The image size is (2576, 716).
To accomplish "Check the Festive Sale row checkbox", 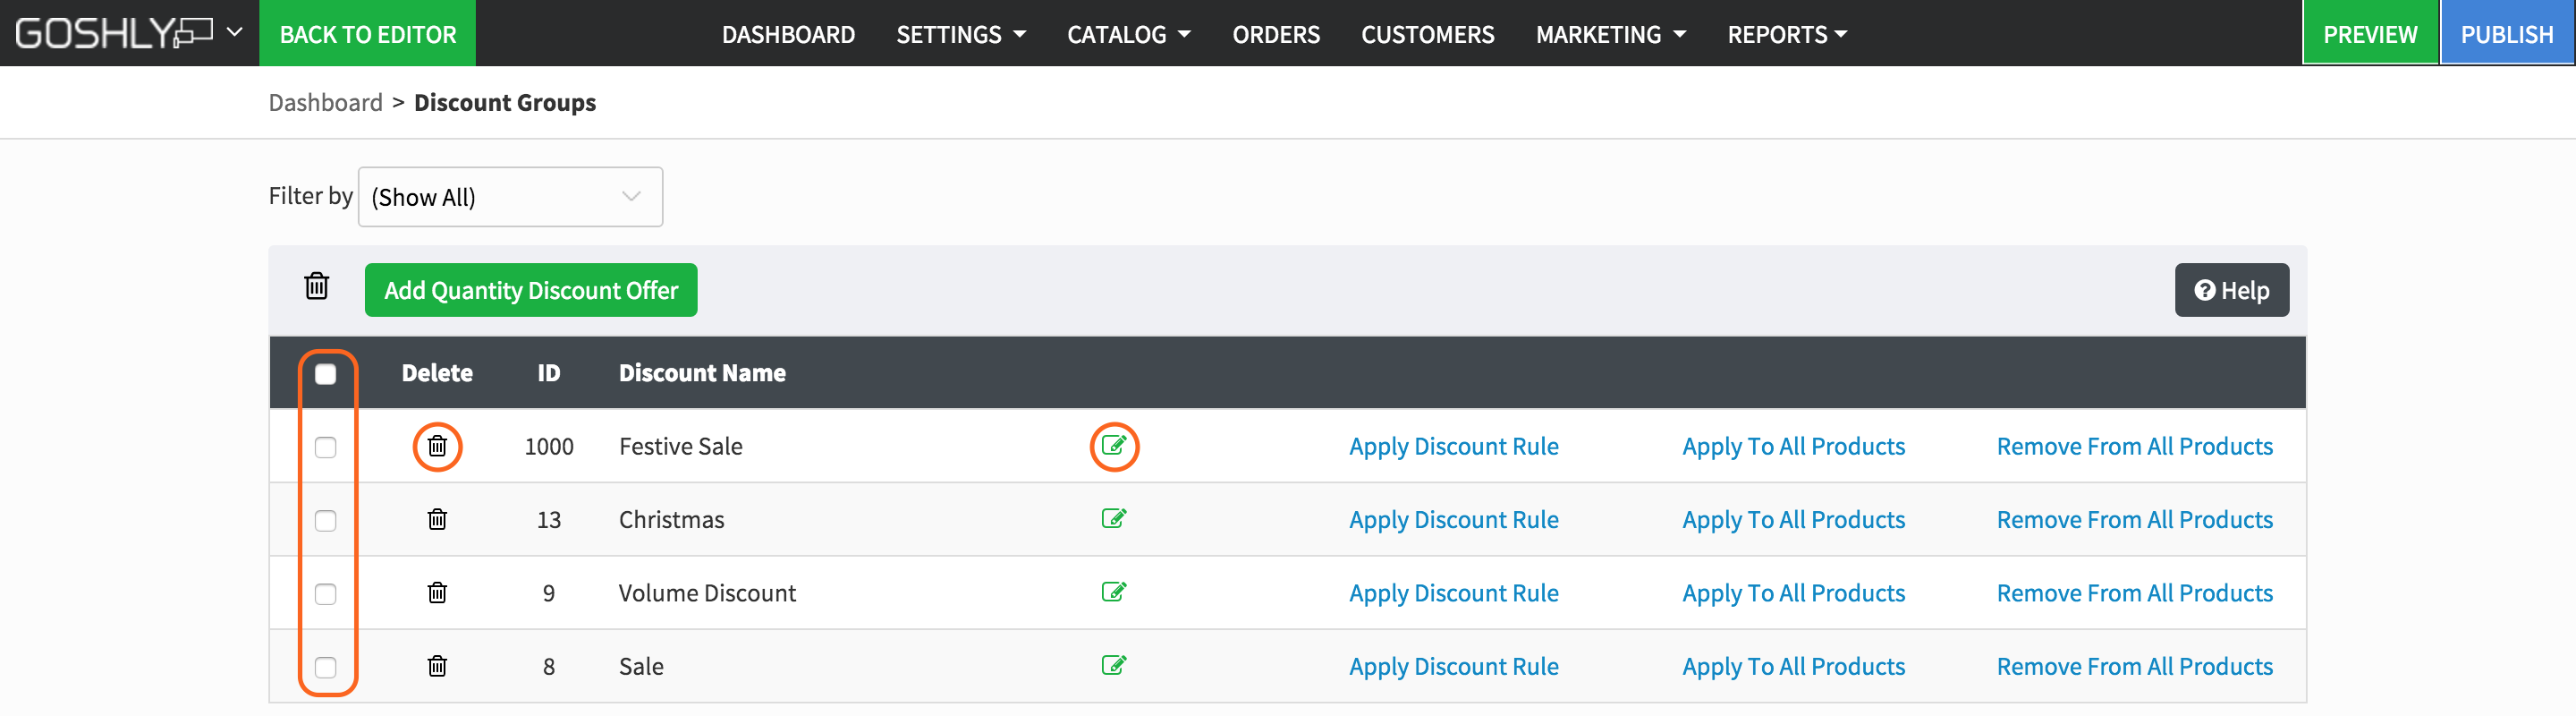I will 325,447.
